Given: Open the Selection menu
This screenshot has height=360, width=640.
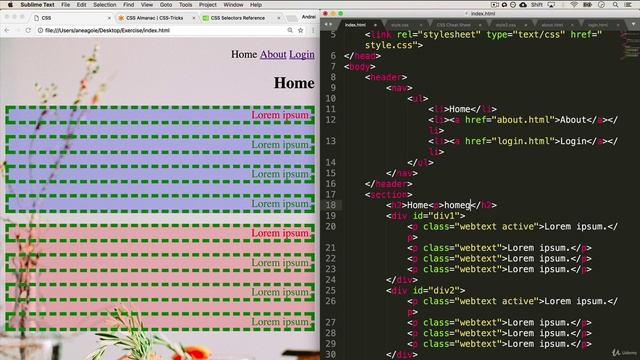Looking at the screenshot, I should click(x=104, y=5).
